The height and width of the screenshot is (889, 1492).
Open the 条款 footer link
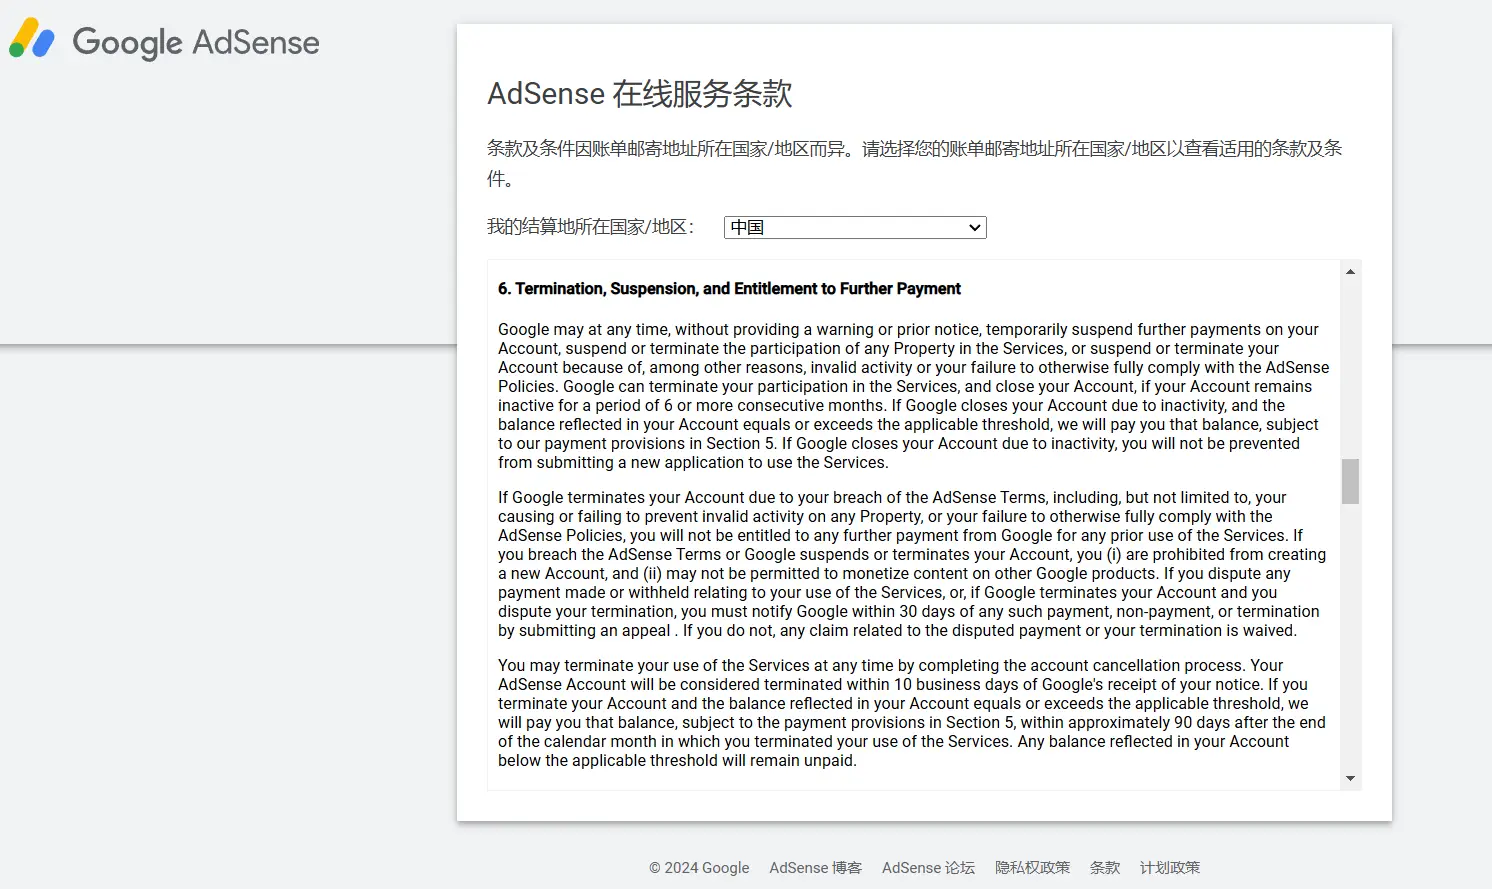click(x=1105, y=868)
